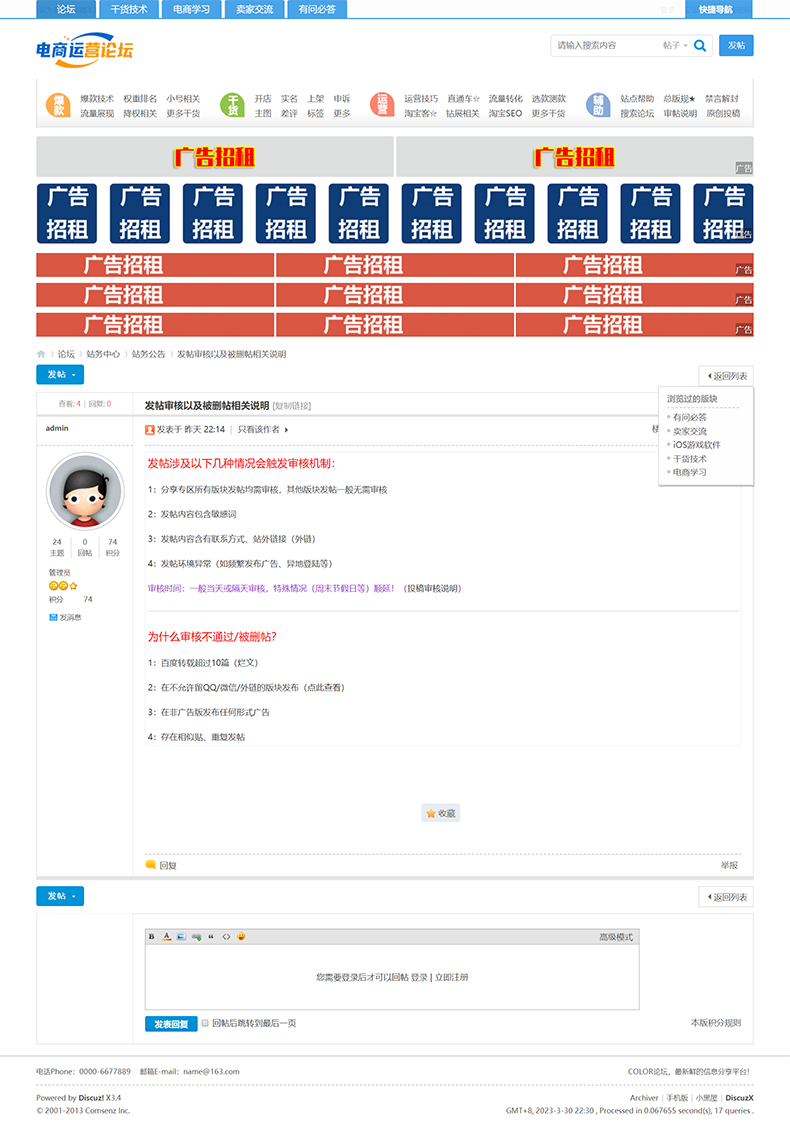This screenshot has width=790, height=1132.
Task: Open 有问必答 in browsed boards list
Action: [690, 417]
